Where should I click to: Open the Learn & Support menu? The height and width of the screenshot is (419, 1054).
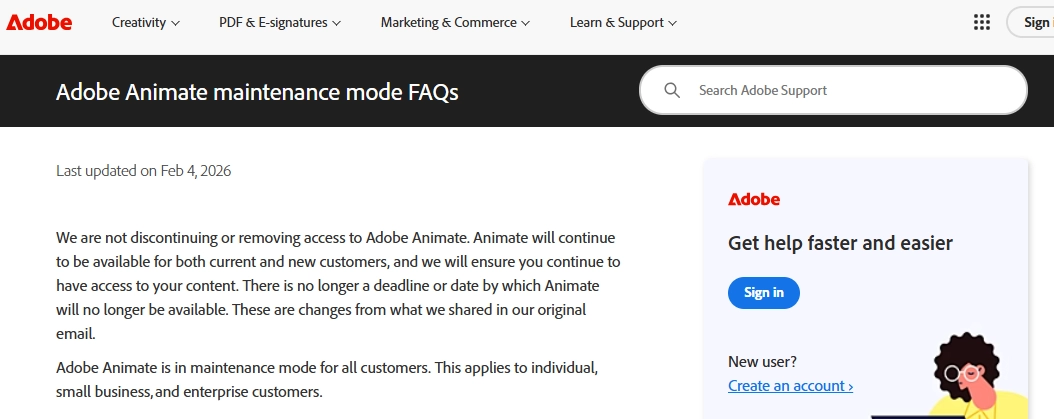623,22
